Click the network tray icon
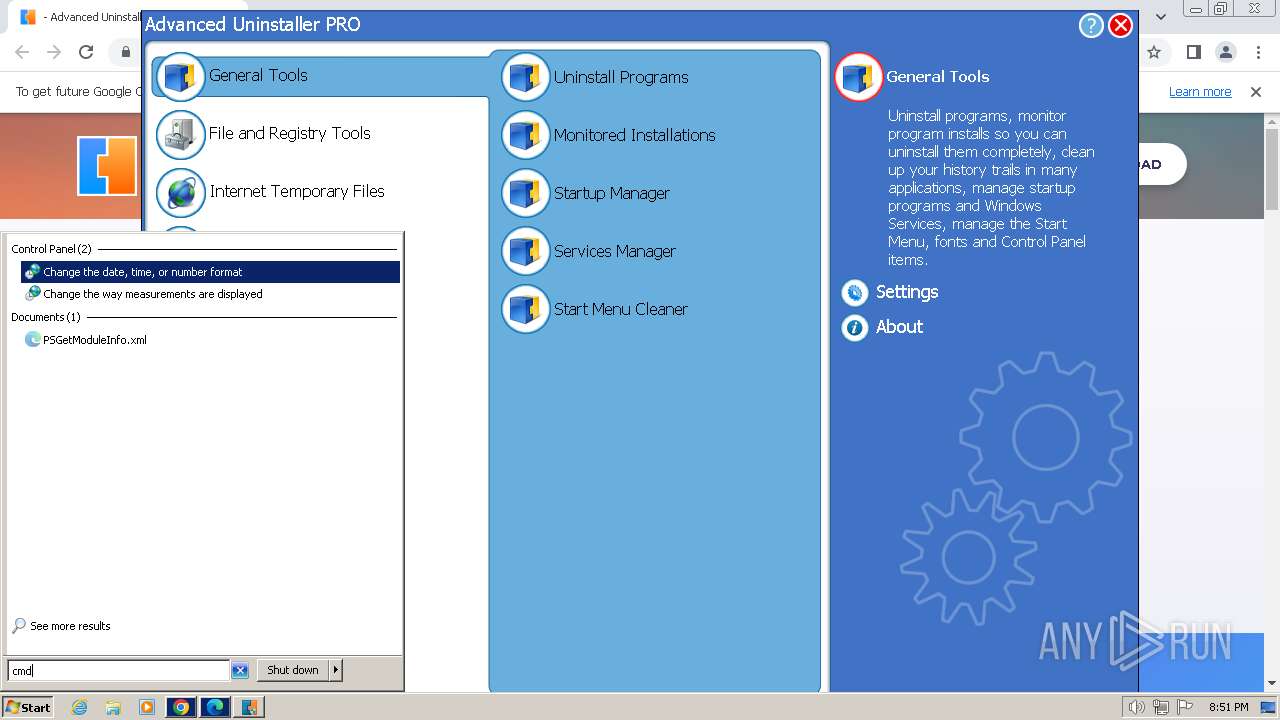Screen dimensions: 1280x720 [x=1161, y=707]
